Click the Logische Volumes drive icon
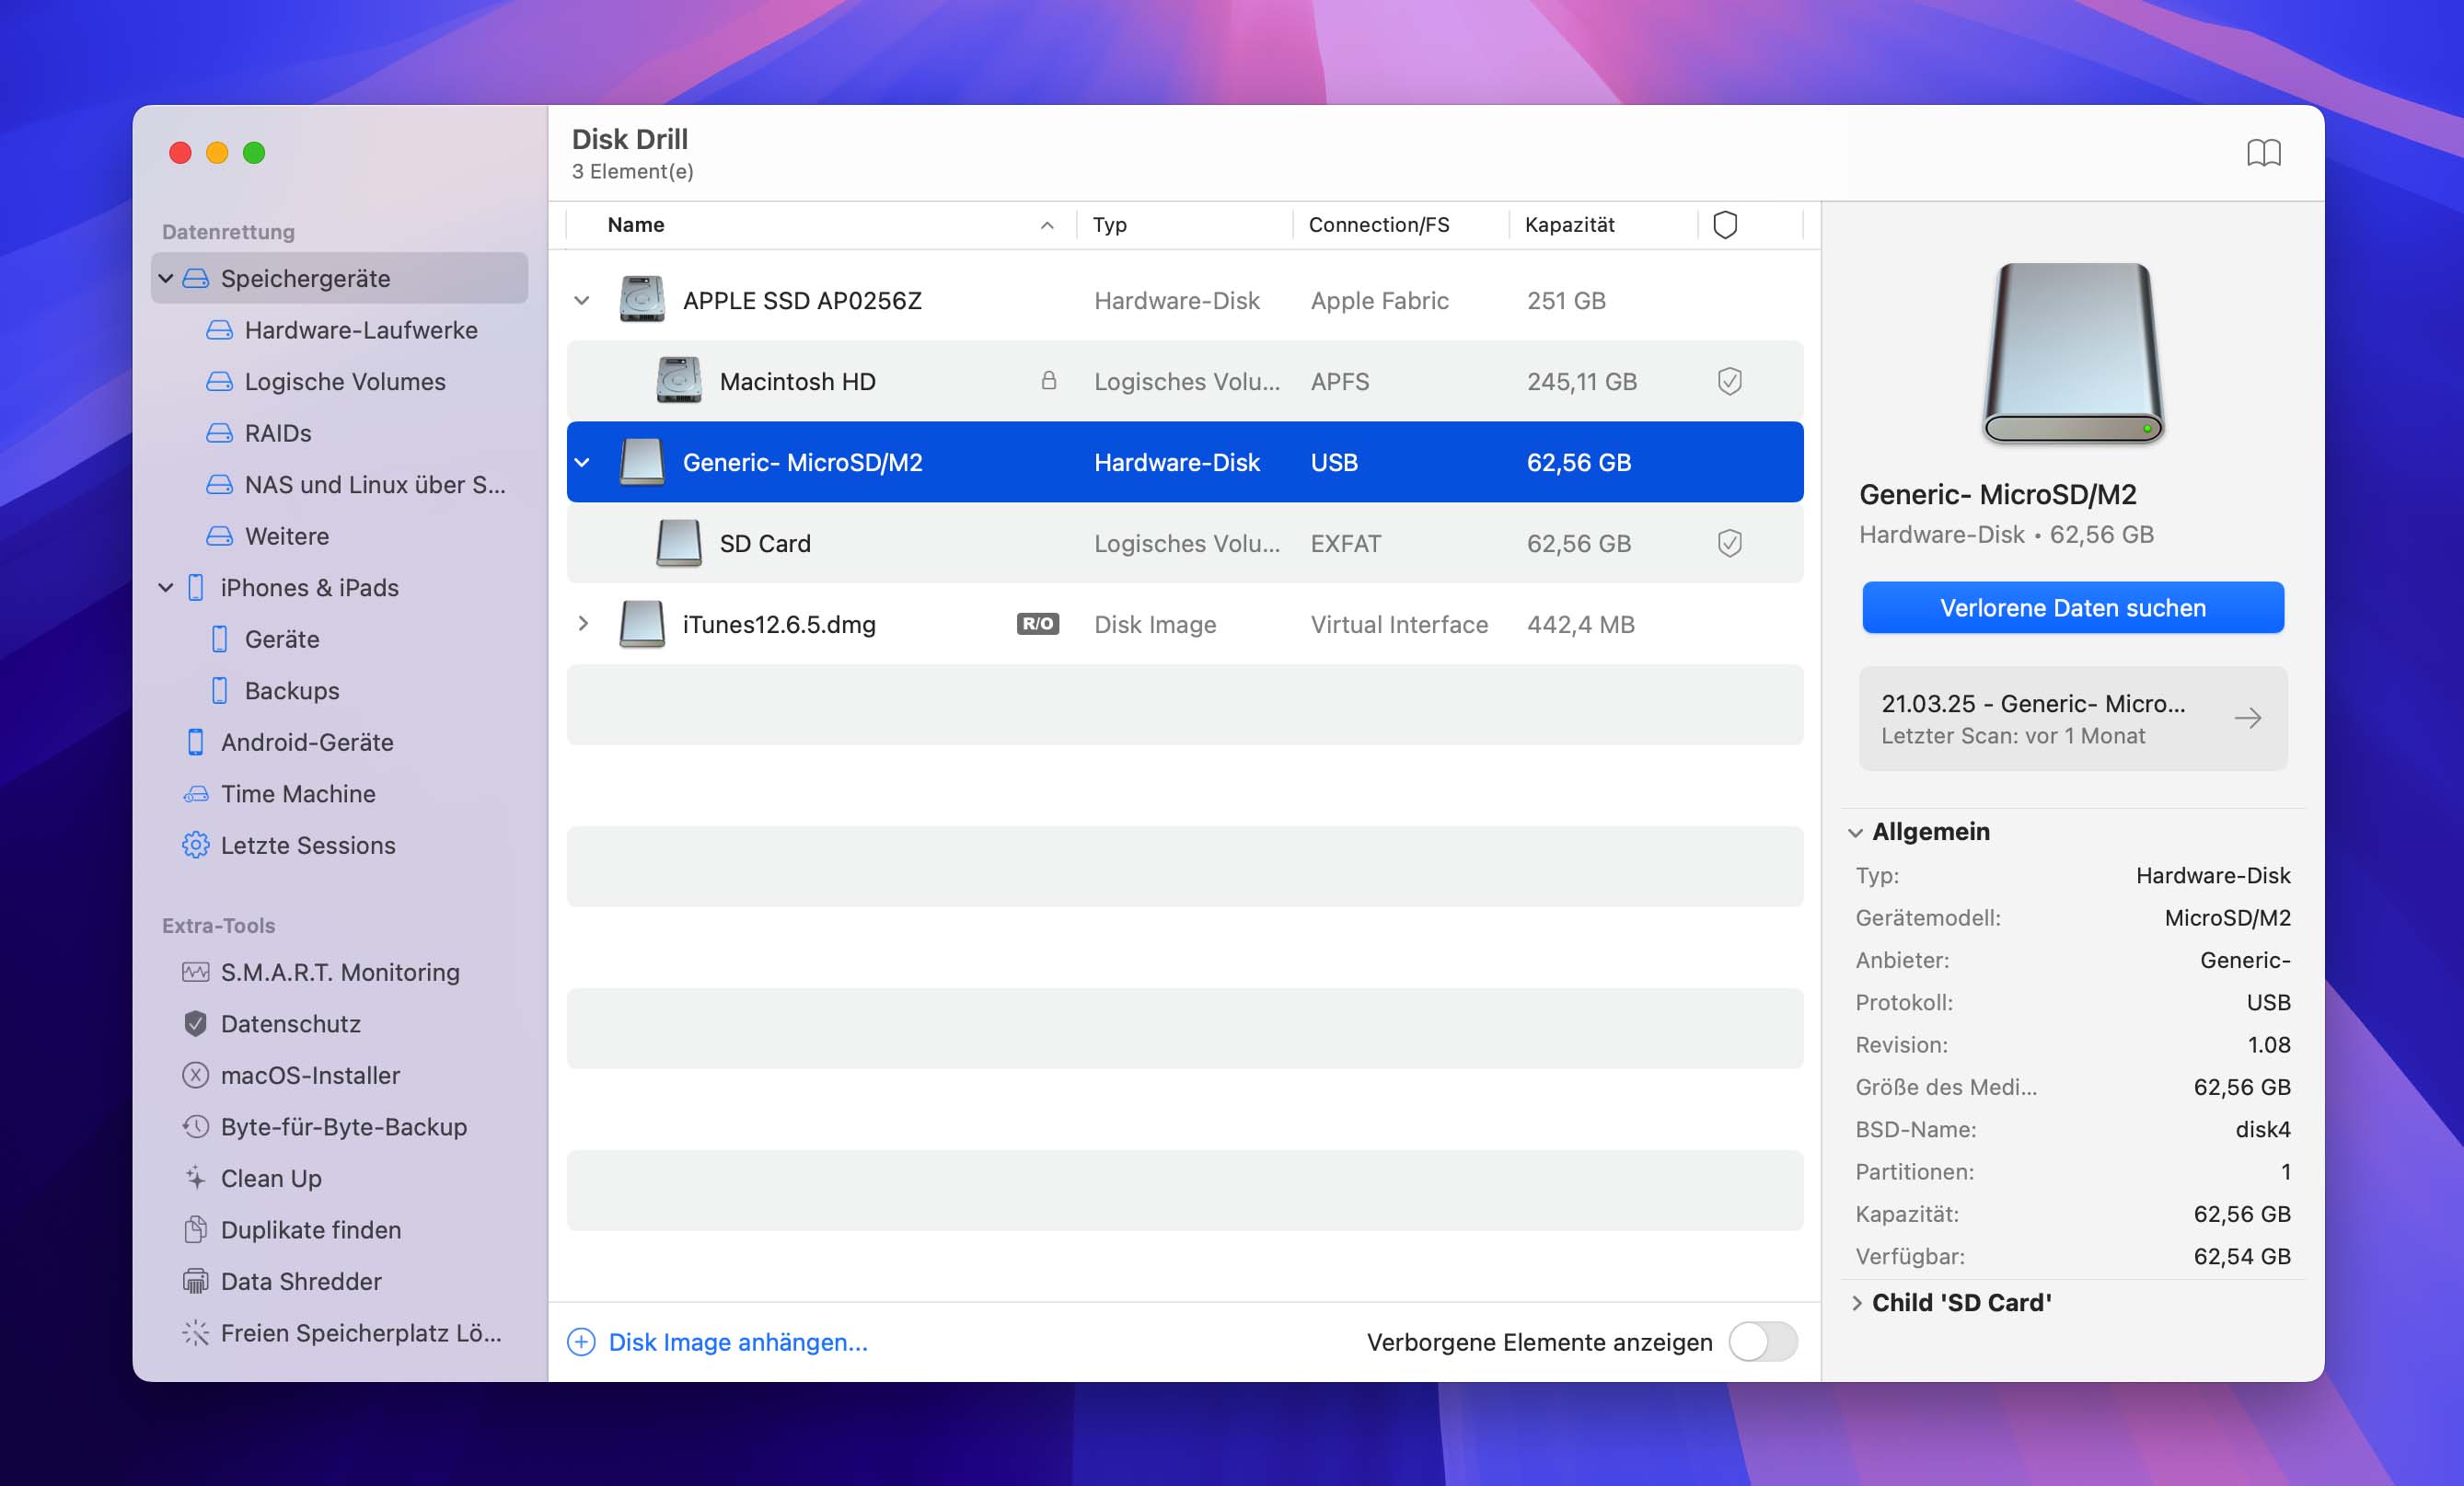 pos(219,381)
